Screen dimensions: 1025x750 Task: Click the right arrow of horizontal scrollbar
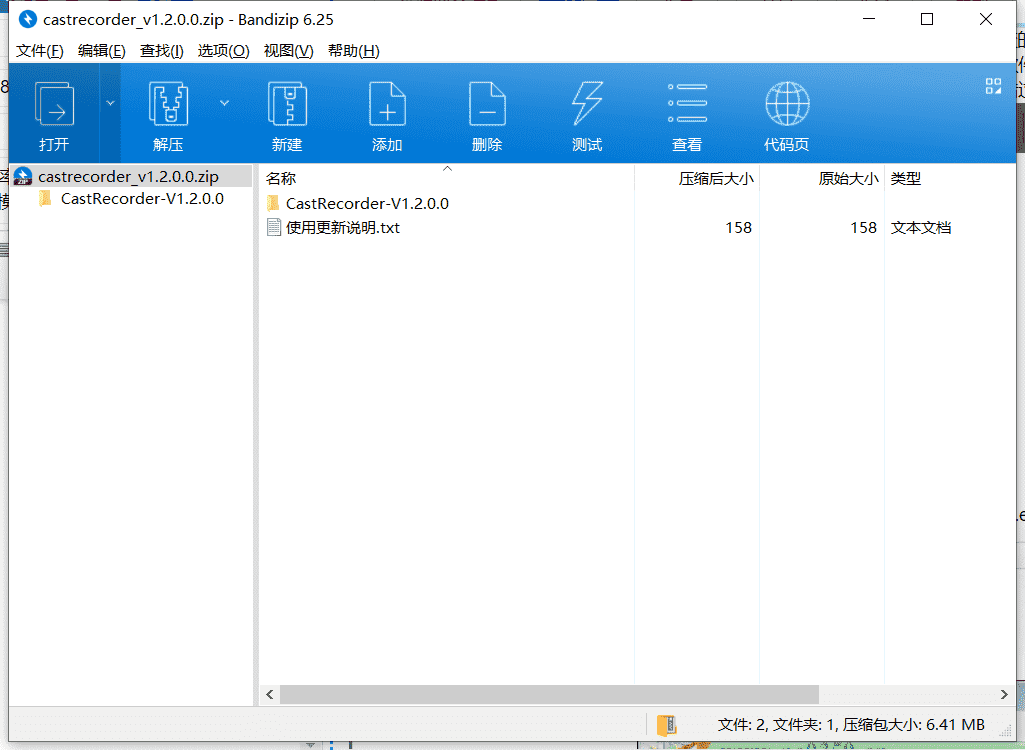point(1005,694)
